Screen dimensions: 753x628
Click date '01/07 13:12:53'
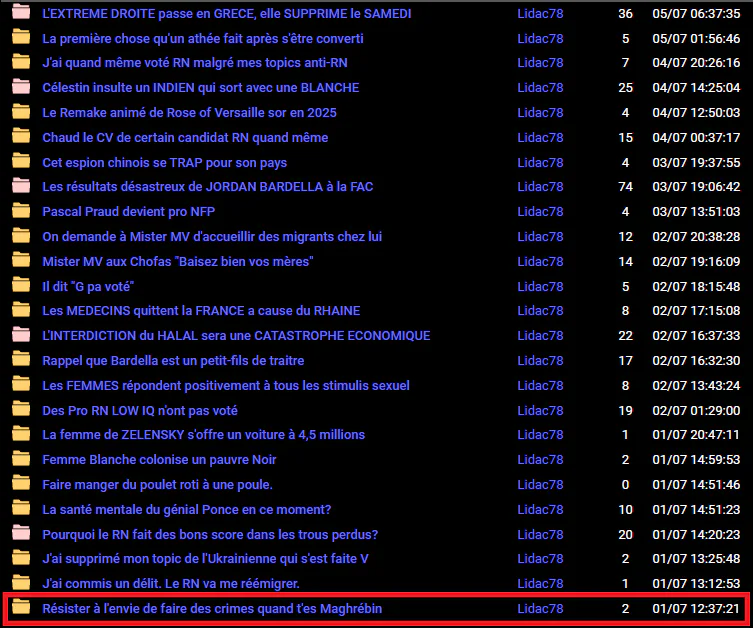(696, 583)
